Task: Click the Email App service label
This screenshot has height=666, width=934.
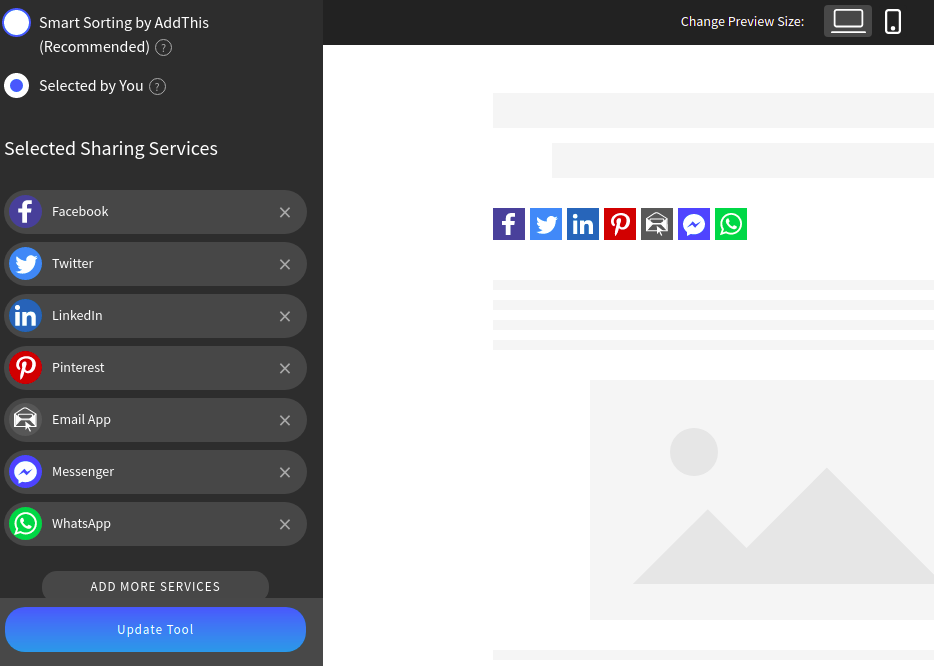Action: [x=81, y=420]
